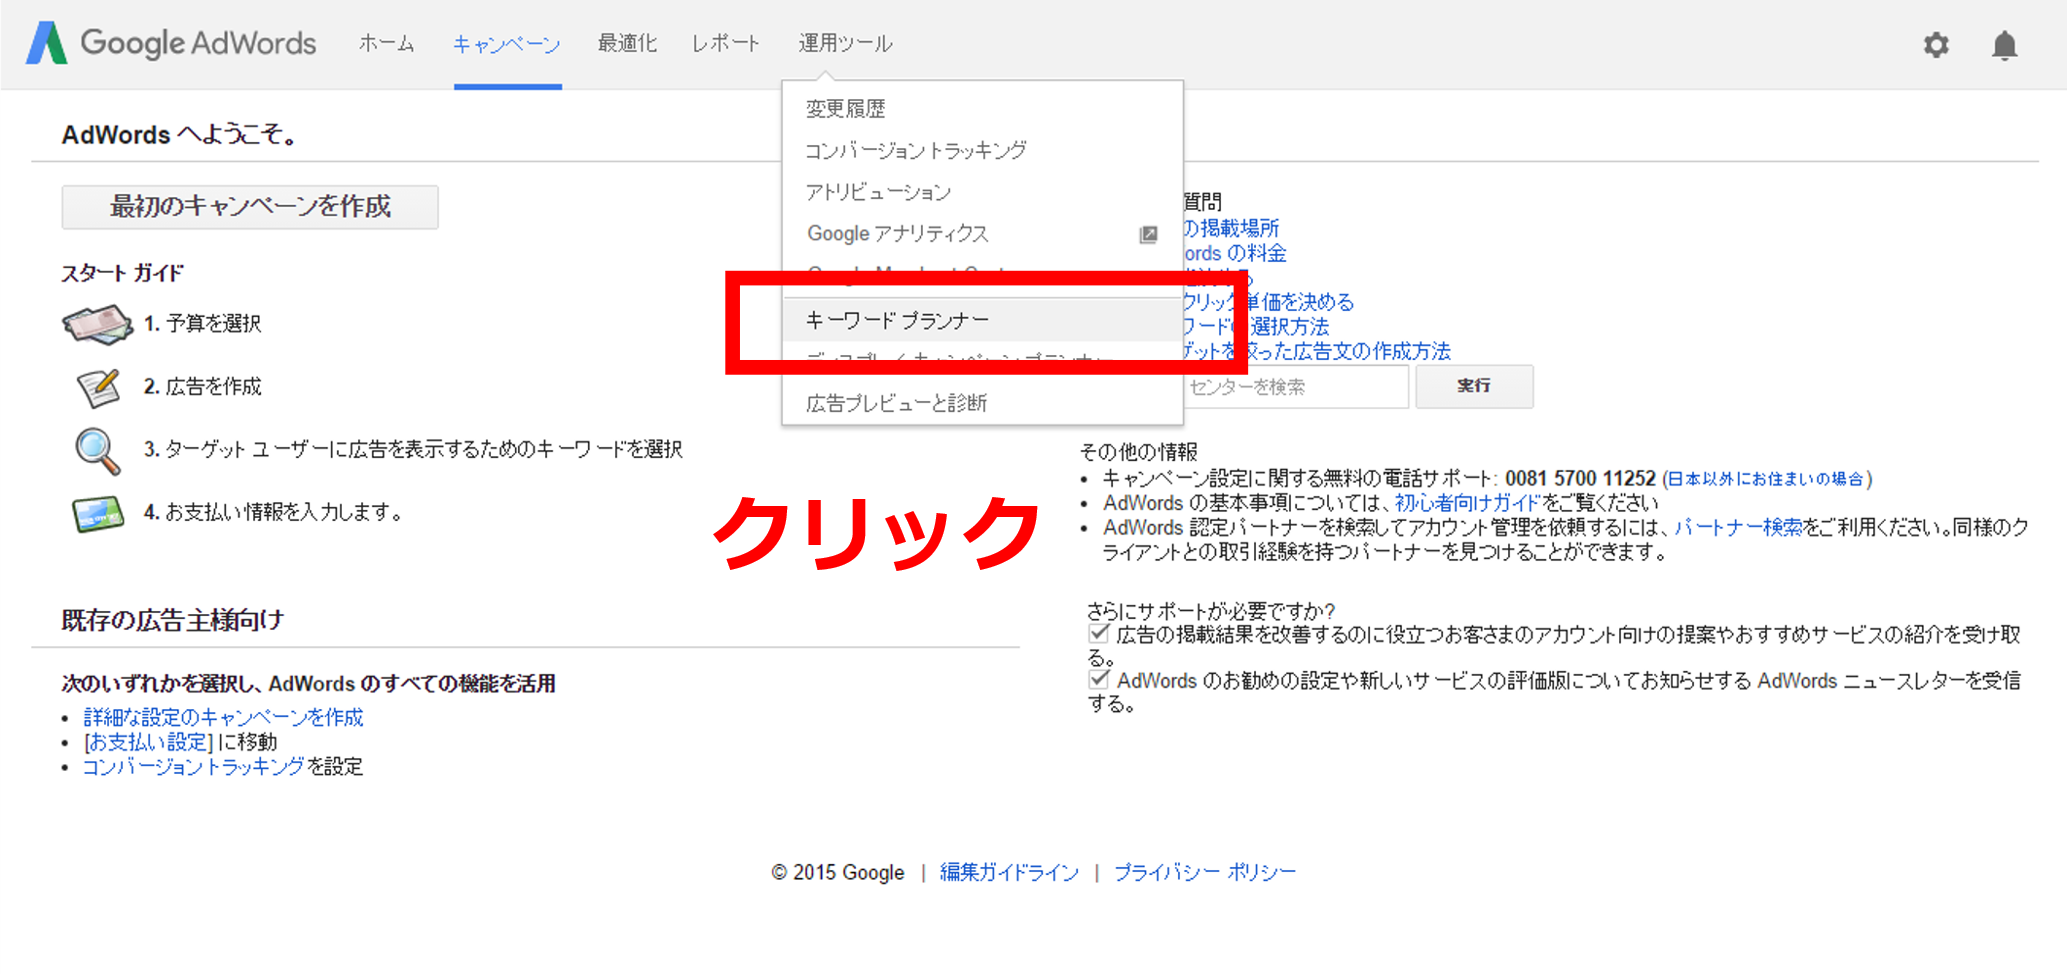Open the お支払い設定 link

click(148, 742)
